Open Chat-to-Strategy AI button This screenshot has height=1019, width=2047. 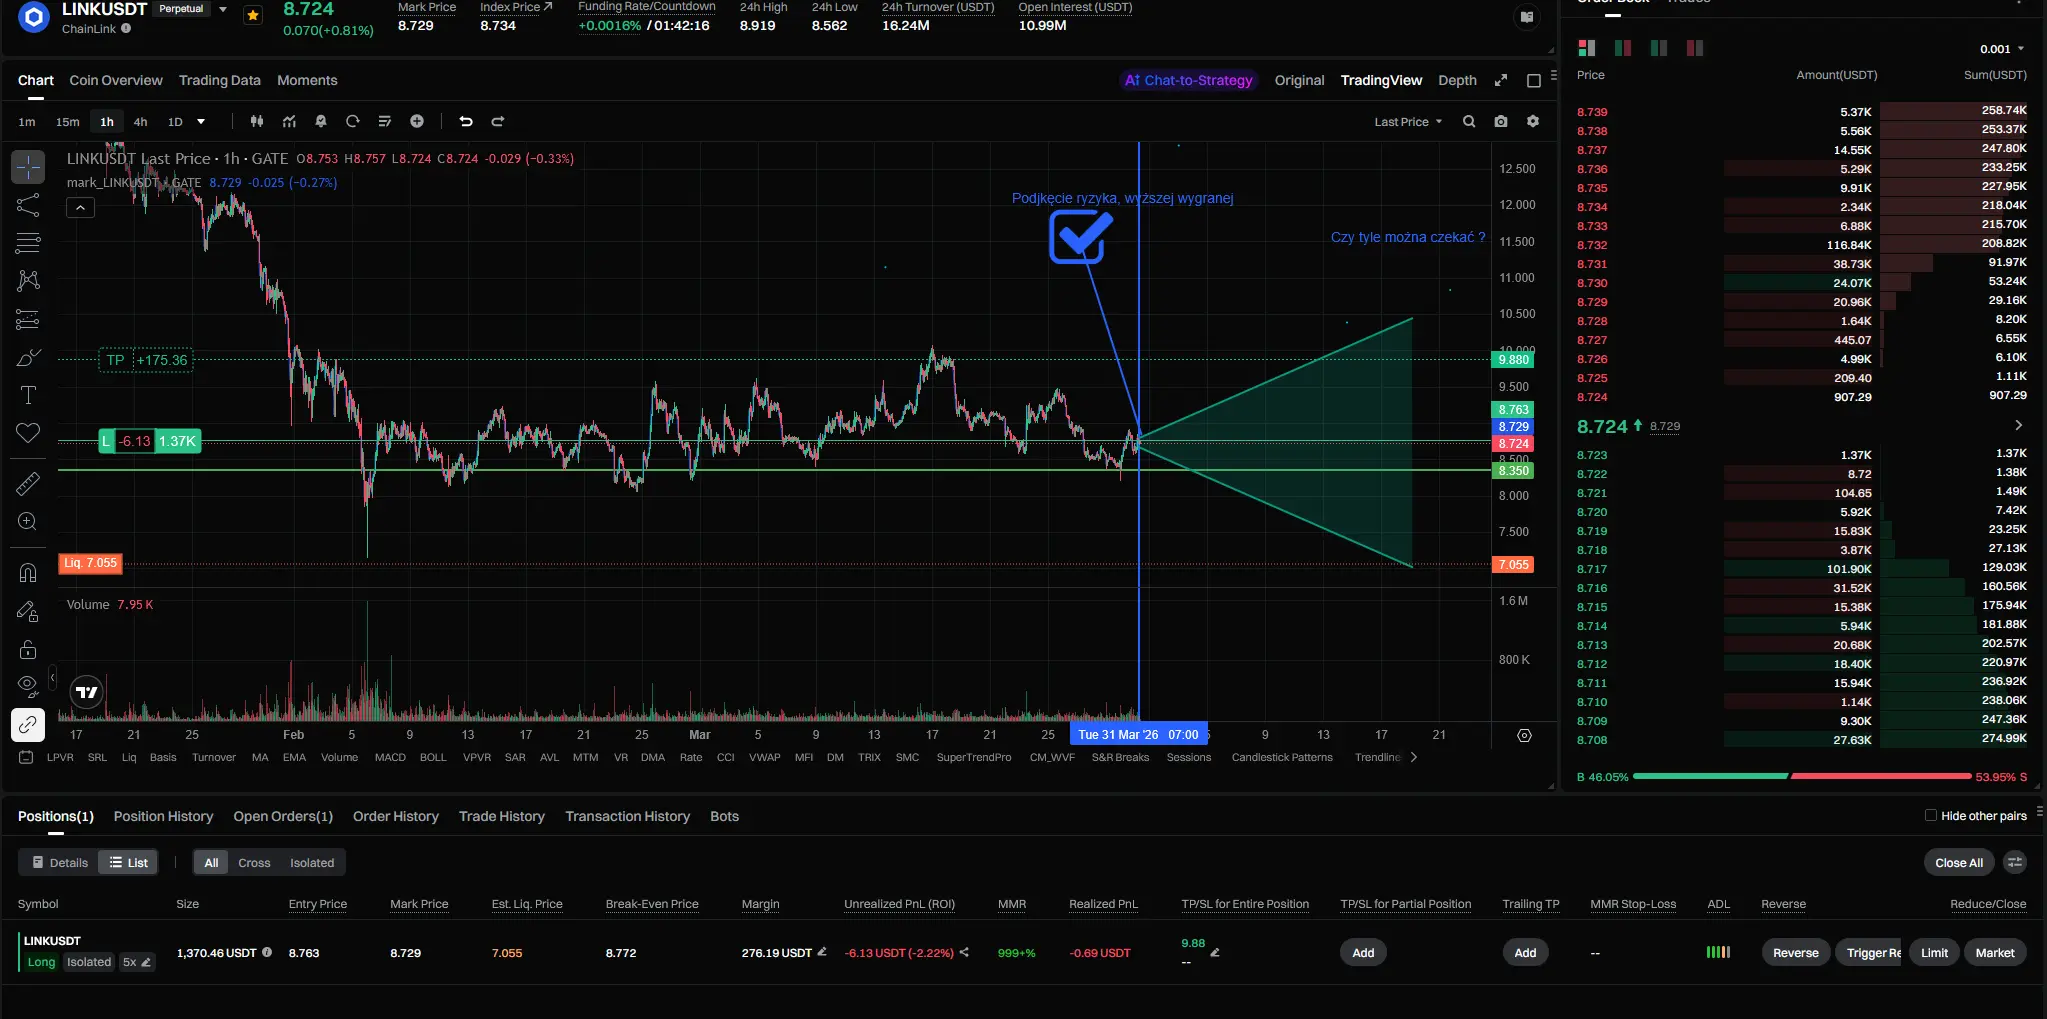1189,80
